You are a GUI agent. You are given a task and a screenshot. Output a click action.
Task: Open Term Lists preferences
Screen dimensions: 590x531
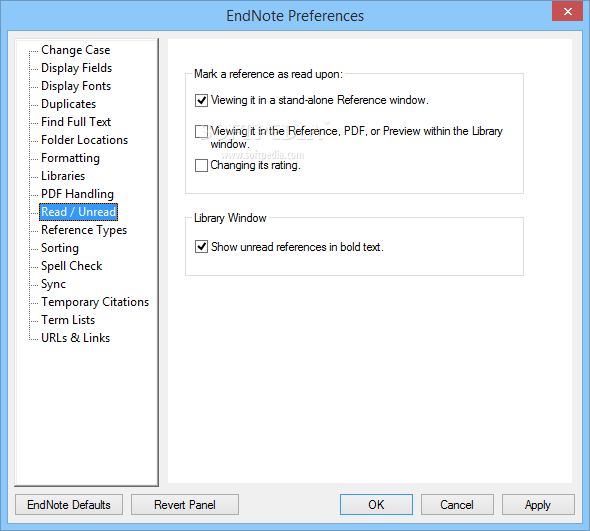(x=68, y=320)
